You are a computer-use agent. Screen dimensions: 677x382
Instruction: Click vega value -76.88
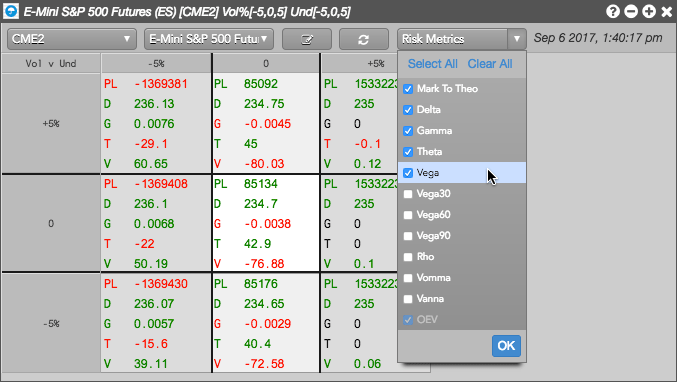coord(264,264)
